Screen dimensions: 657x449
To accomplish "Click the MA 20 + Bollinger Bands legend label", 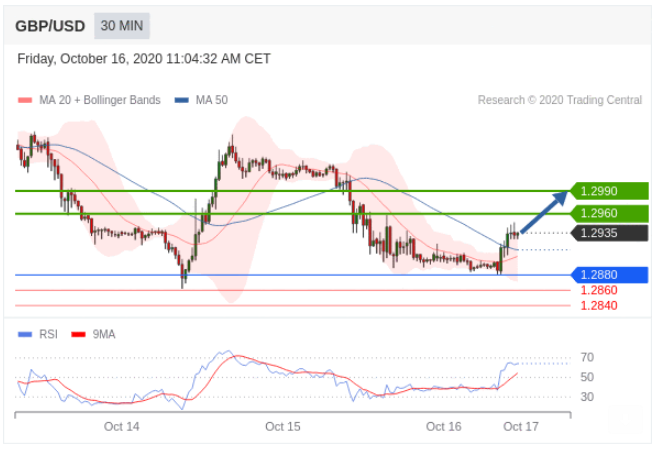I will tap(100, 100).
